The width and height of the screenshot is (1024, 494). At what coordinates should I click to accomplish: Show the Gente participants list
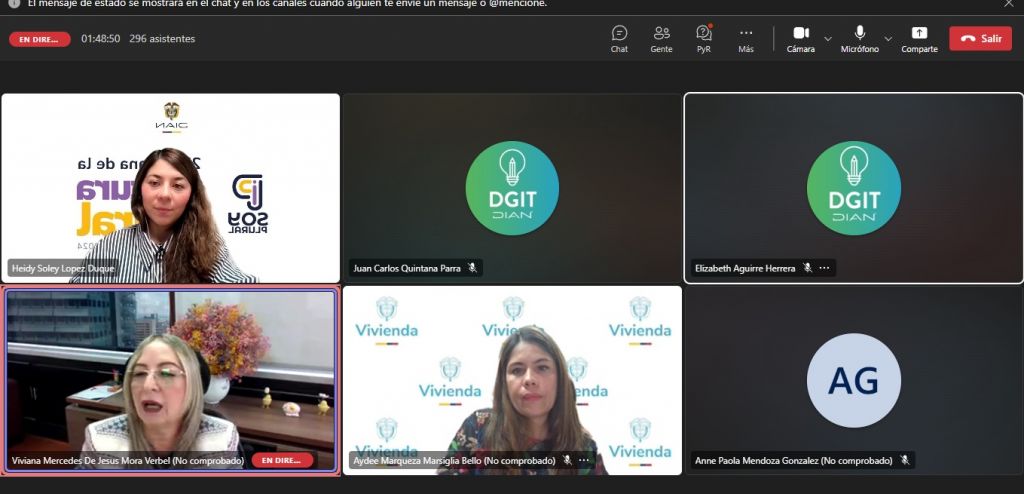coord(661,39)
